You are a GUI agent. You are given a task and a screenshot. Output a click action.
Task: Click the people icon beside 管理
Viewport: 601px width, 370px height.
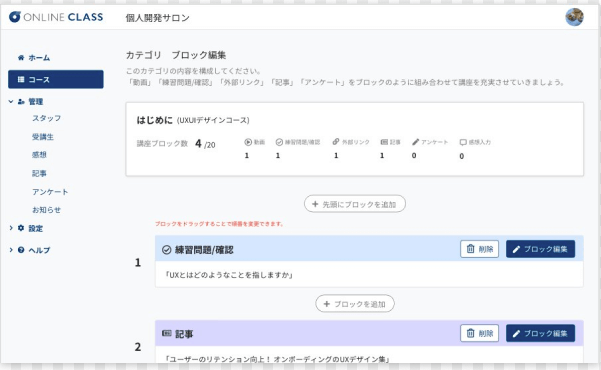(21, 102)
